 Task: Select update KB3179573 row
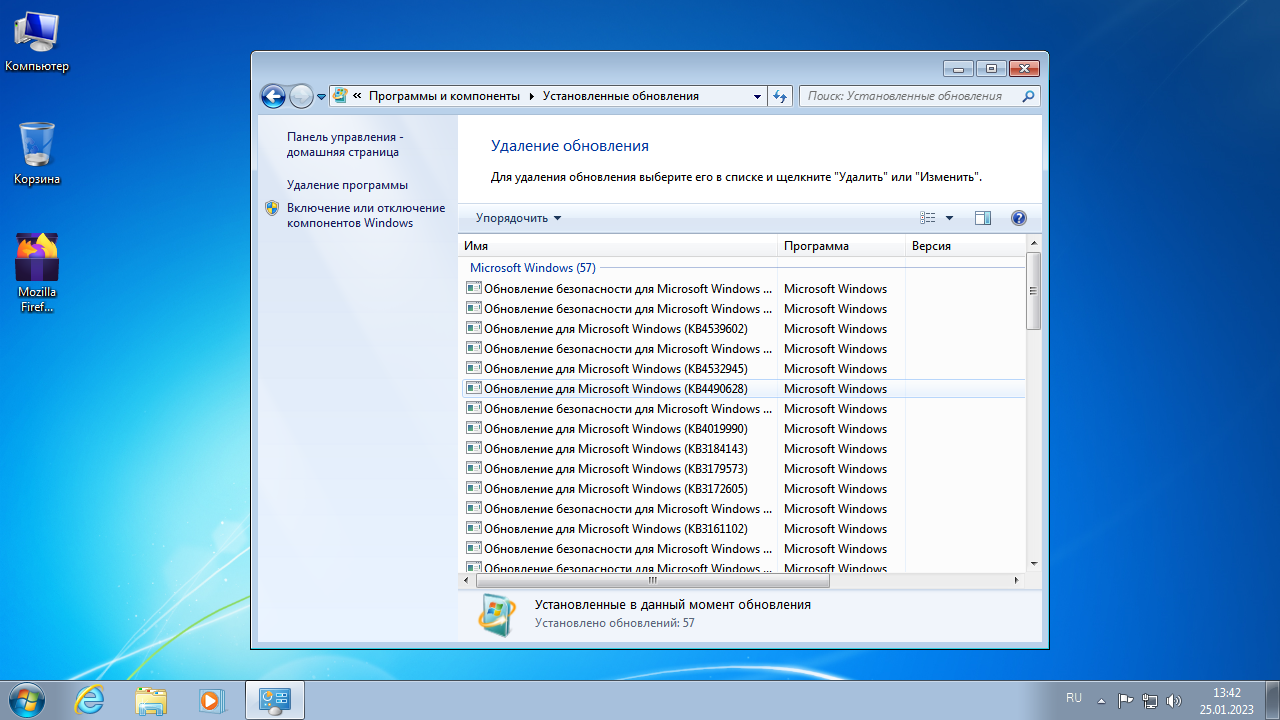point(742,469)
